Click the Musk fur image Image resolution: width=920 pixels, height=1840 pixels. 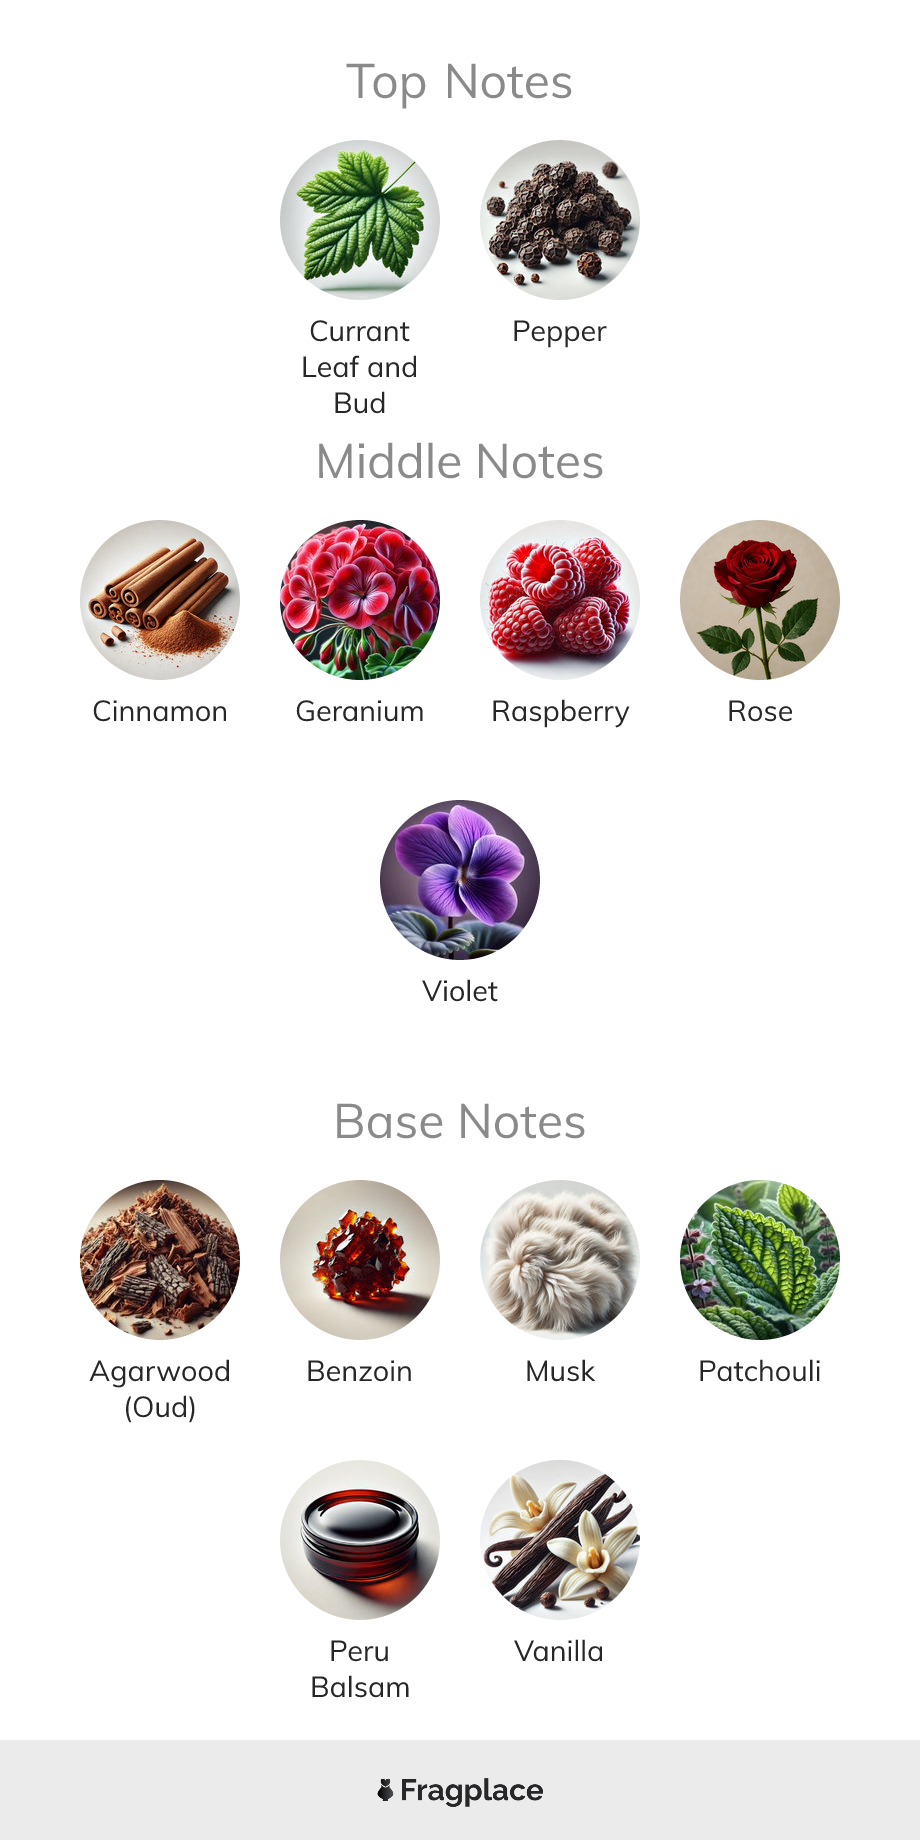560,1260
